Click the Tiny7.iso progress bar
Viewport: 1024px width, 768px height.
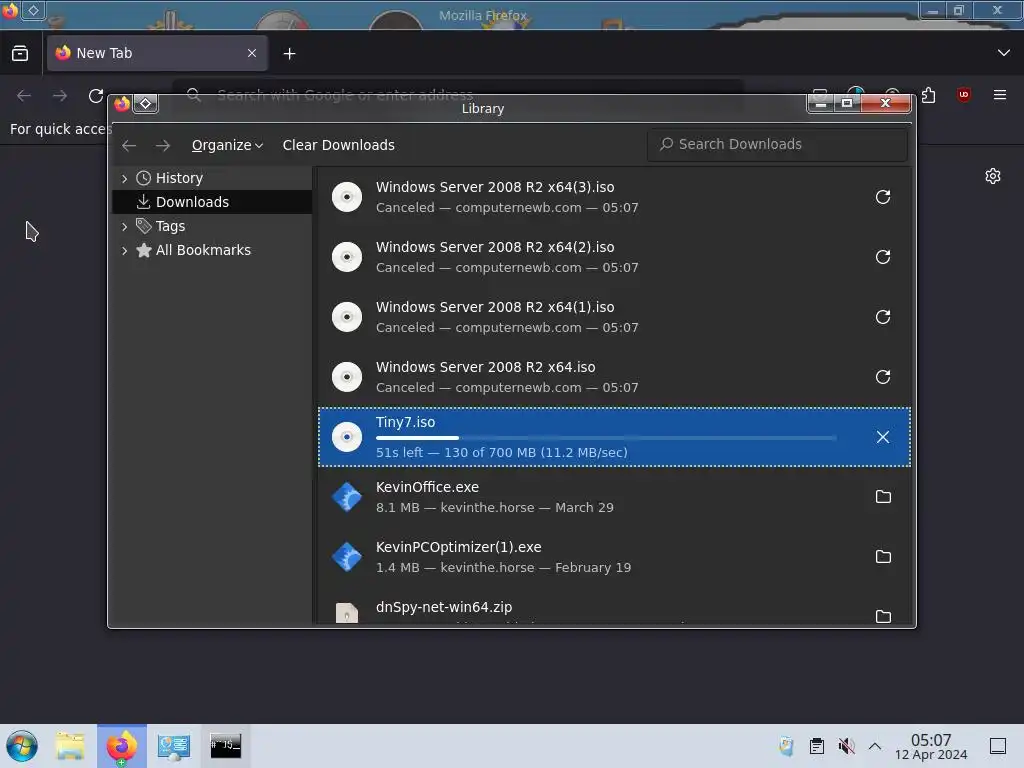[606, 438]
